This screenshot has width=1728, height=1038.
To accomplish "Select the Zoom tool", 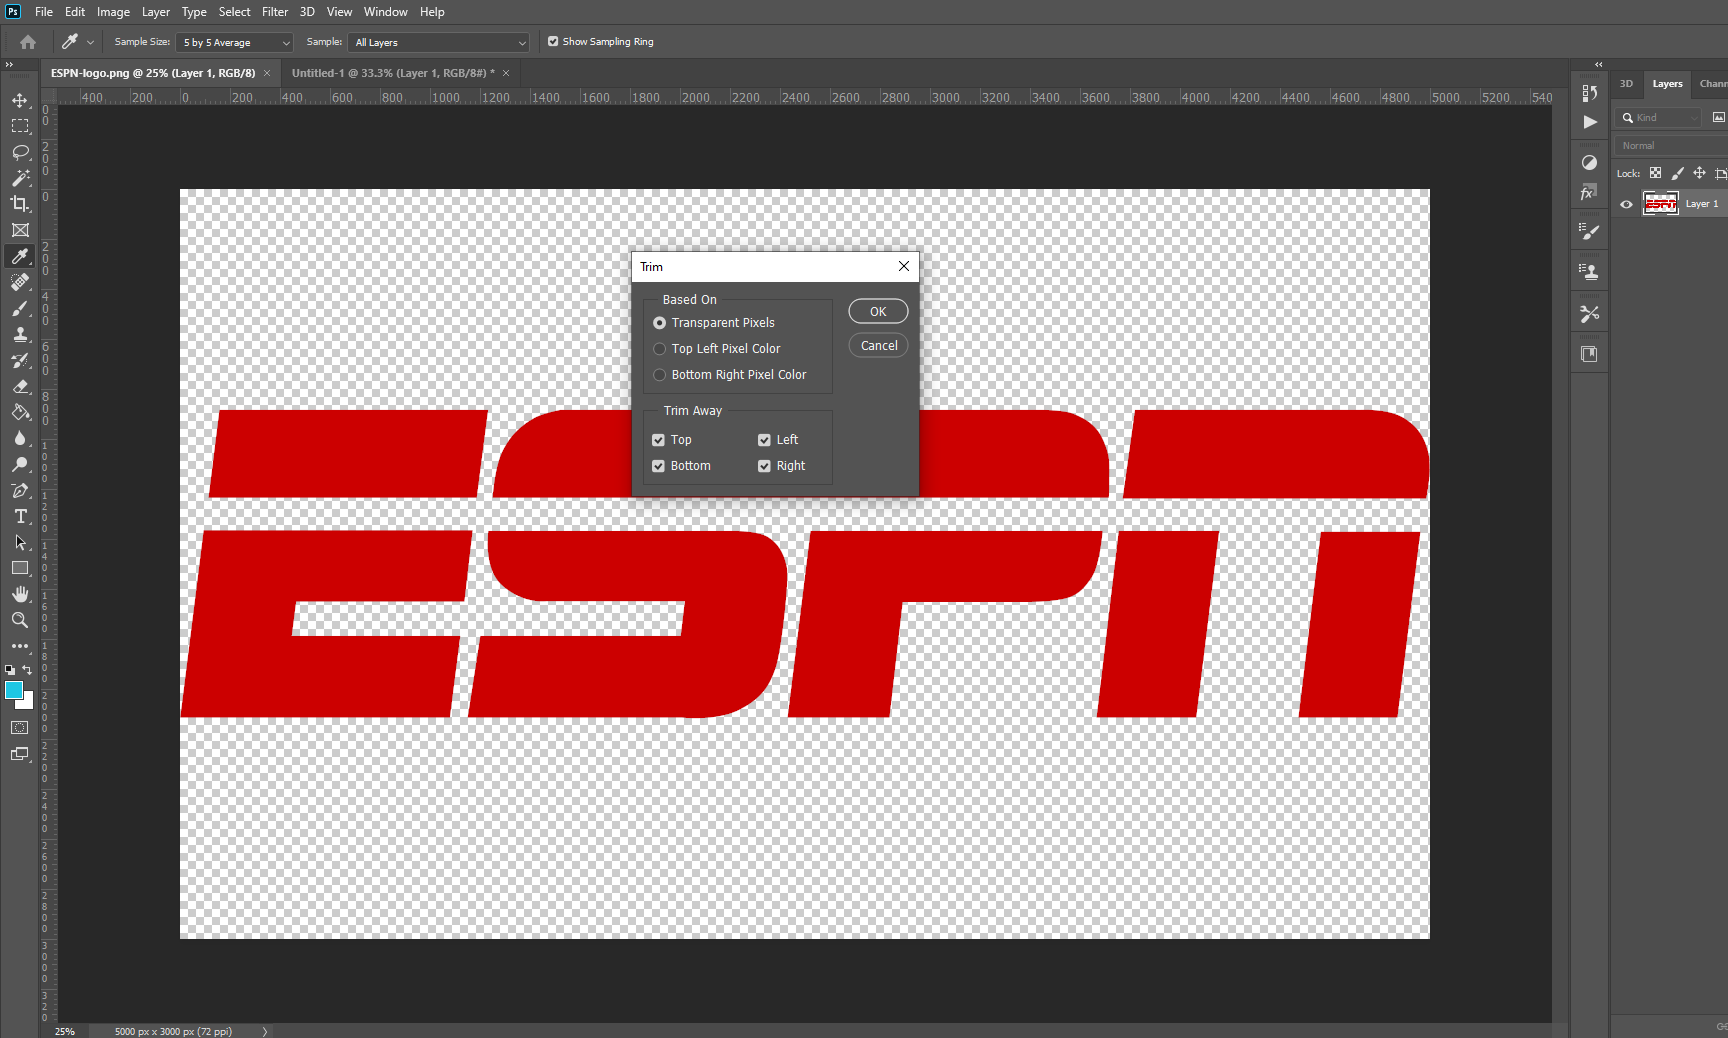I will point(20,620).
